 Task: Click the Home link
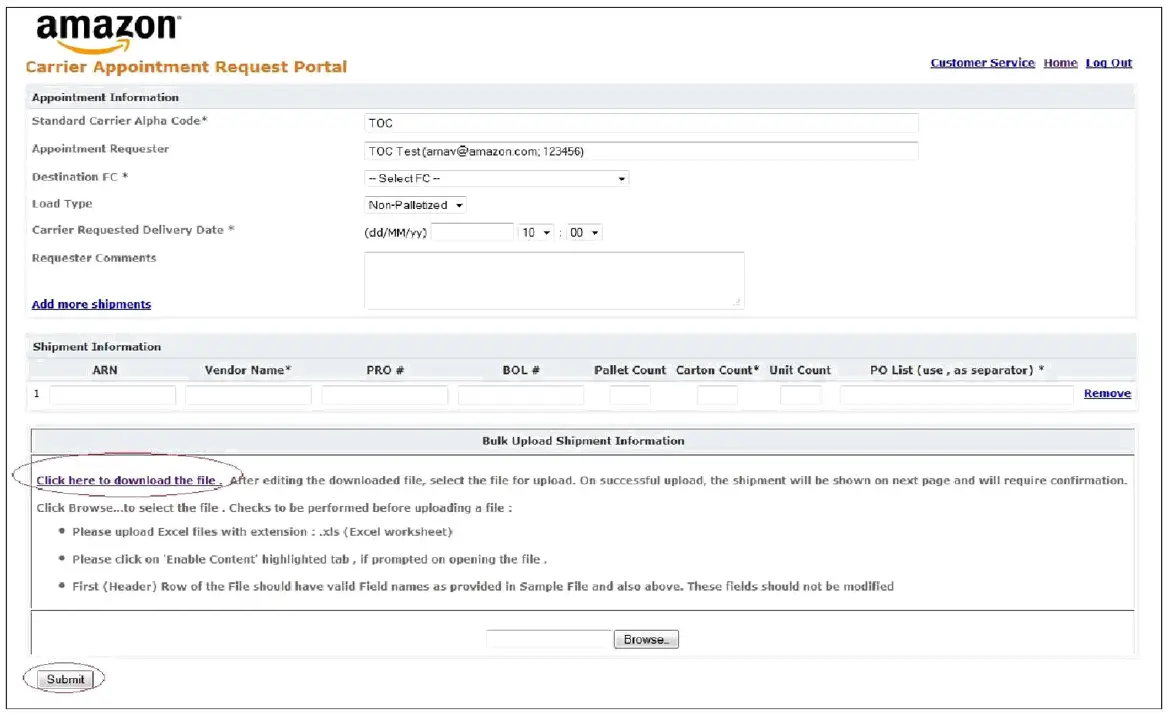coord(1060,62)
